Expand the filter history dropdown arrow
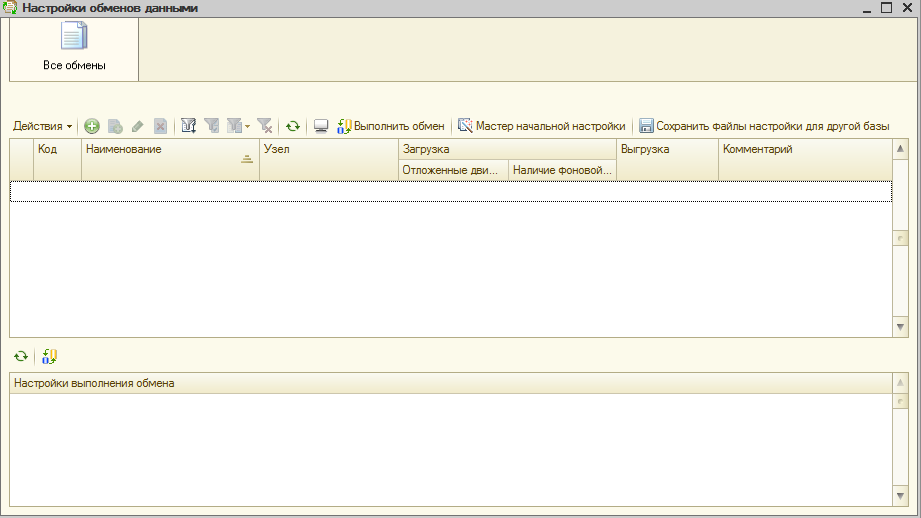921x518 pixels. pyautogui.click(x=247, y=126)
